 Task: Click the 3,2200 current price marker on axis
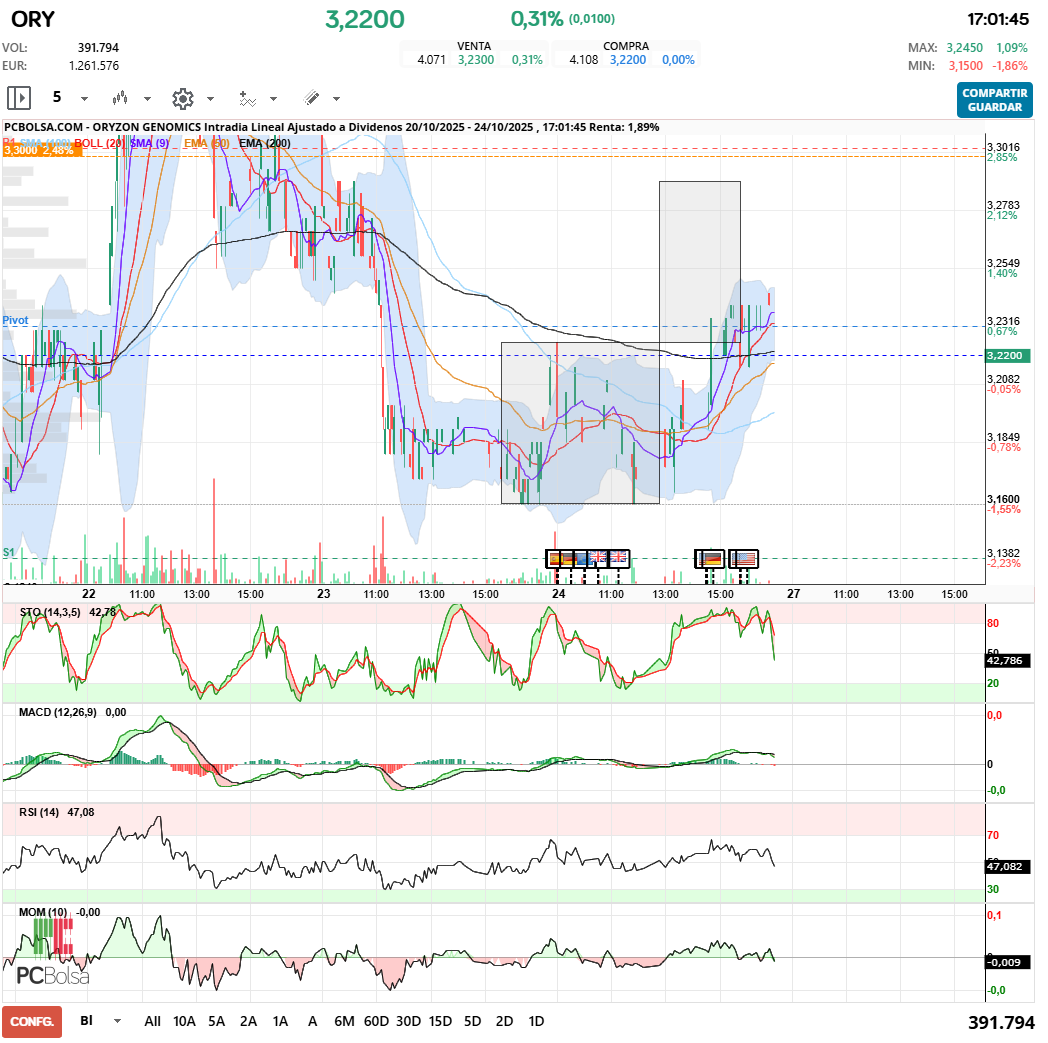tap(1008, 355)
